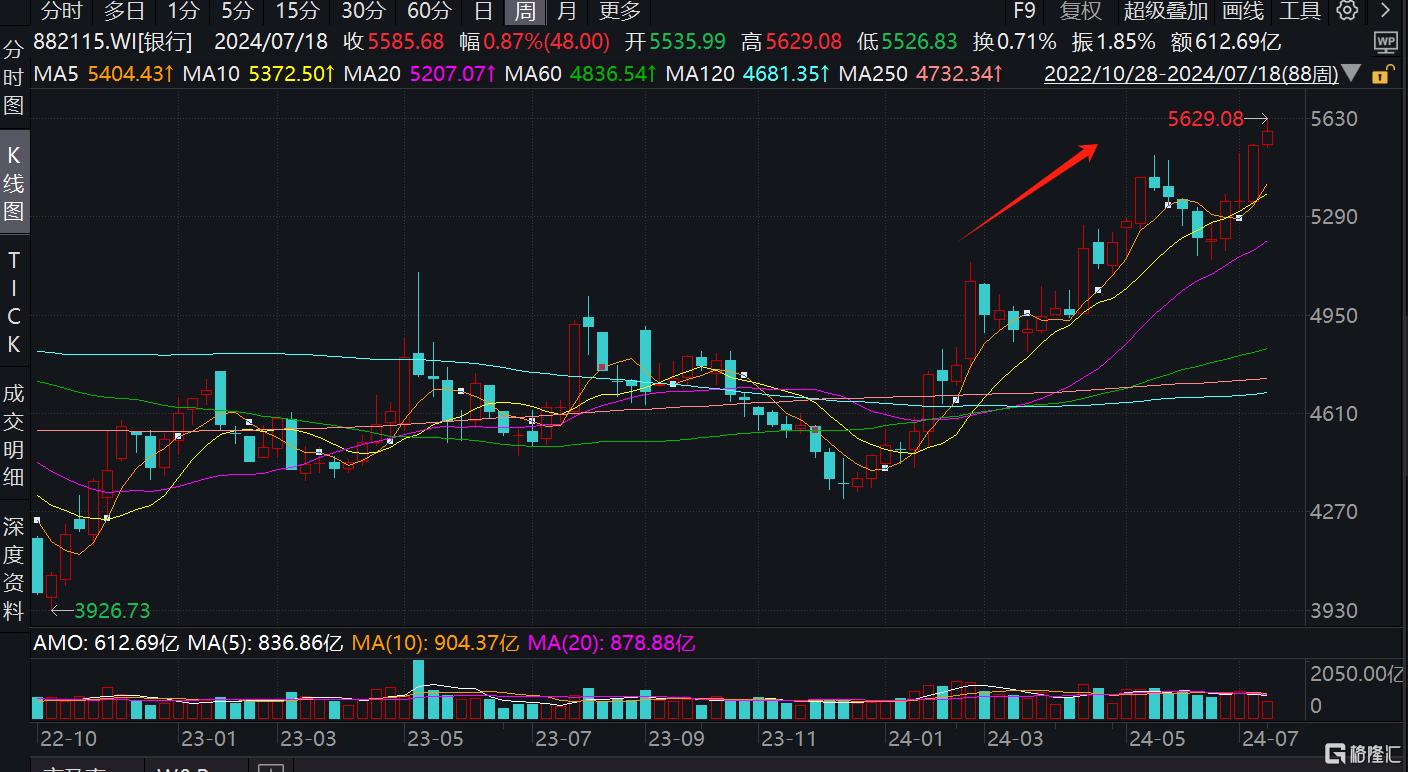Select the 15分 period tab
The image size is (1408, 772).
pyautogui.click(x=297, y=11)
